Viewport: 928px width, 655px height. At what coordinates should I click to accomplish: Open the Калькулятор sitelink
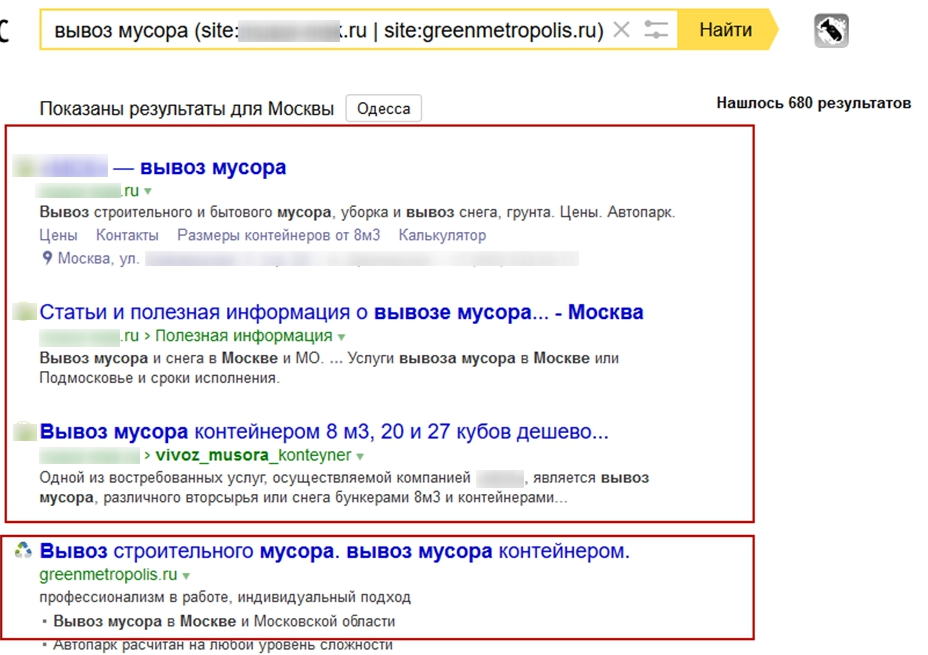442,236
